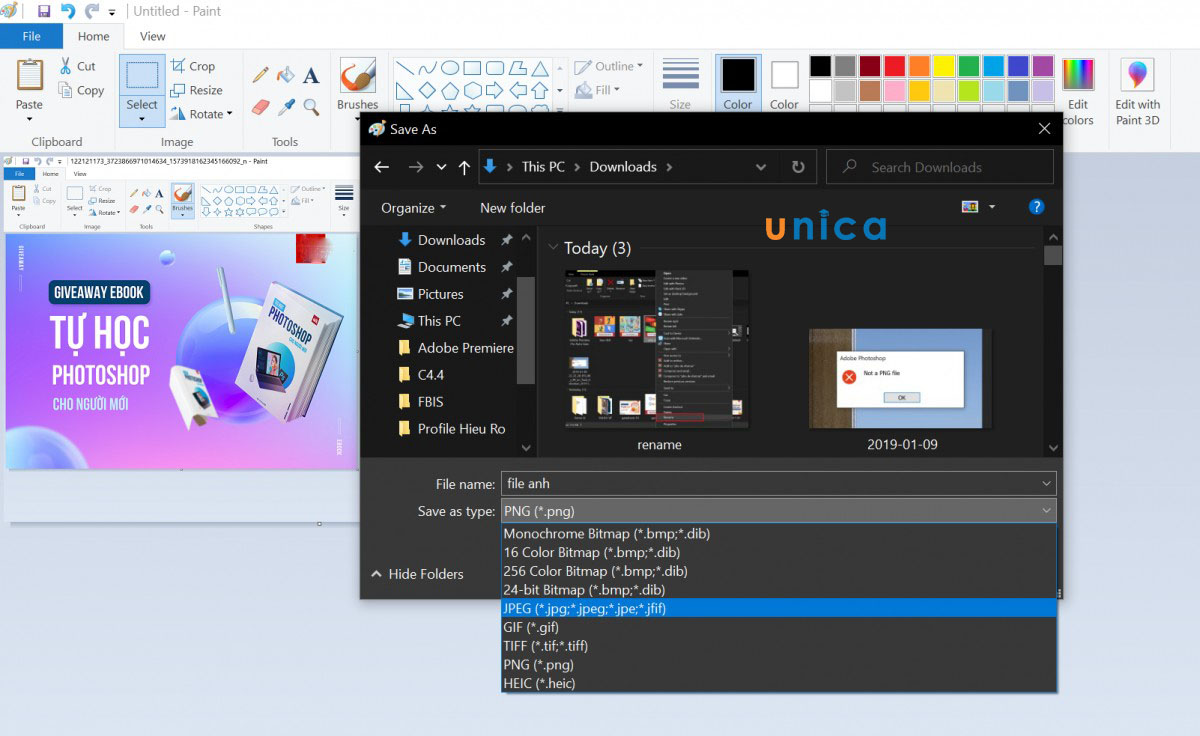Viewport: 1200px width, 736px height.
Task: Pick the yellow swatch in the palette
Action: tap(944, 66)
